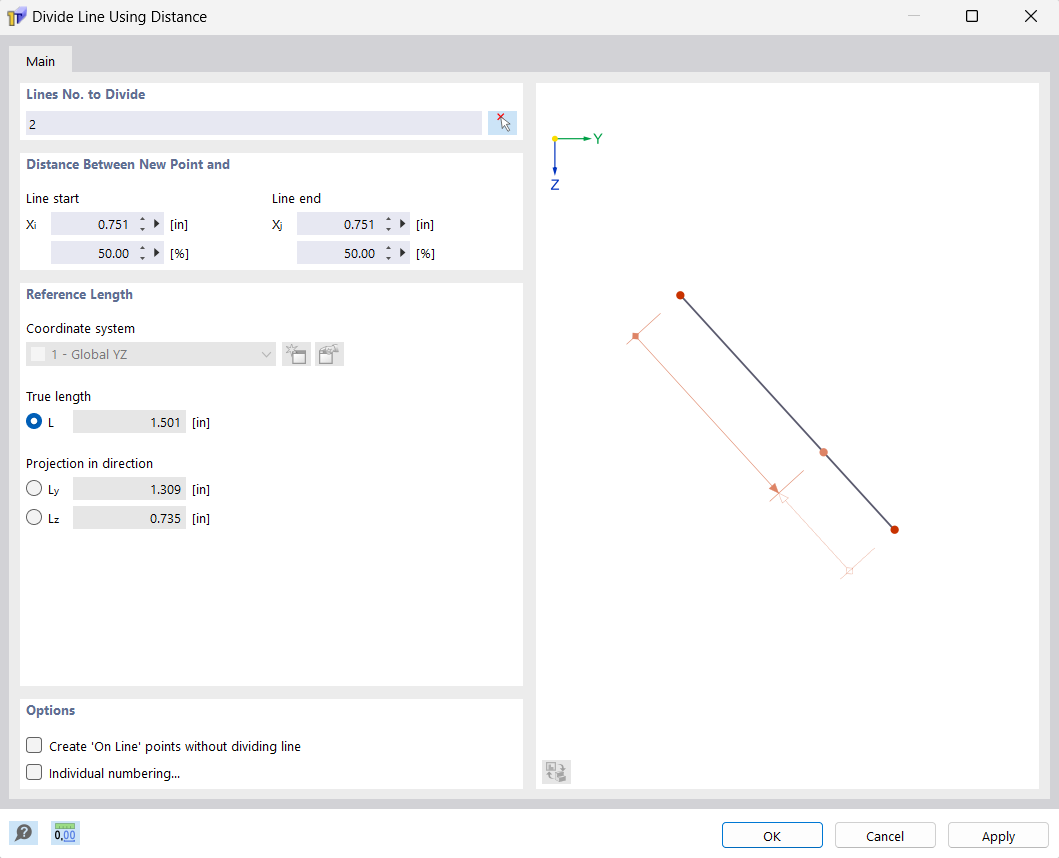
Task: Open help via the question mark icon
Action: pyautogui.click(x=23, y=832)
